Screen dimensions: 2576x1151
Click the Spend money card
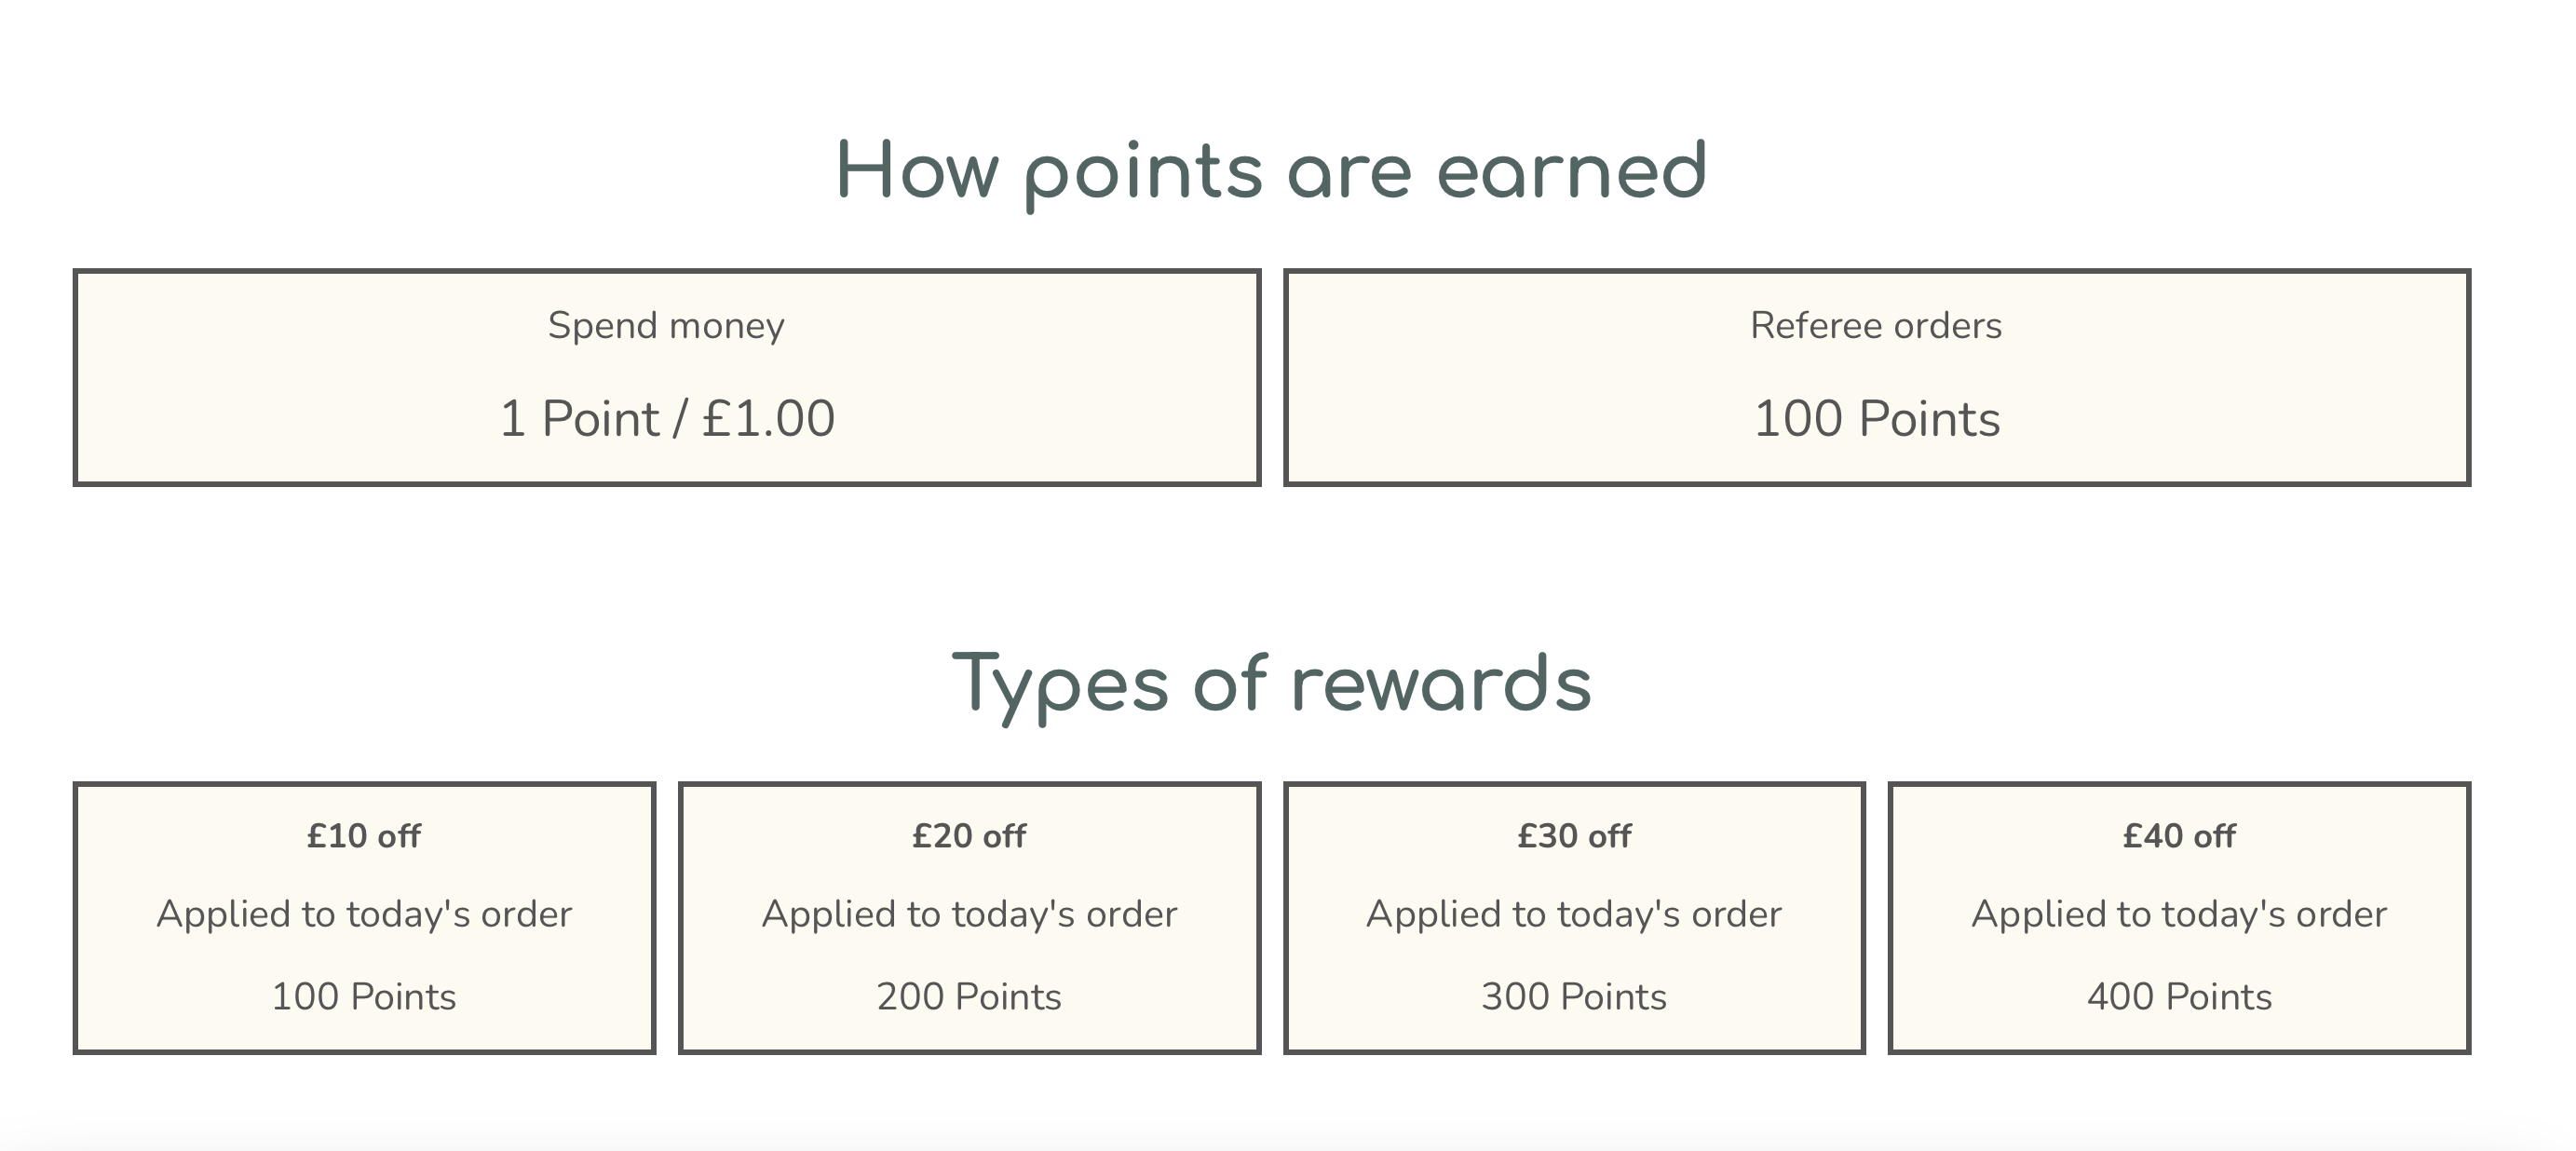pyautogui.click(x=667, y=377)
